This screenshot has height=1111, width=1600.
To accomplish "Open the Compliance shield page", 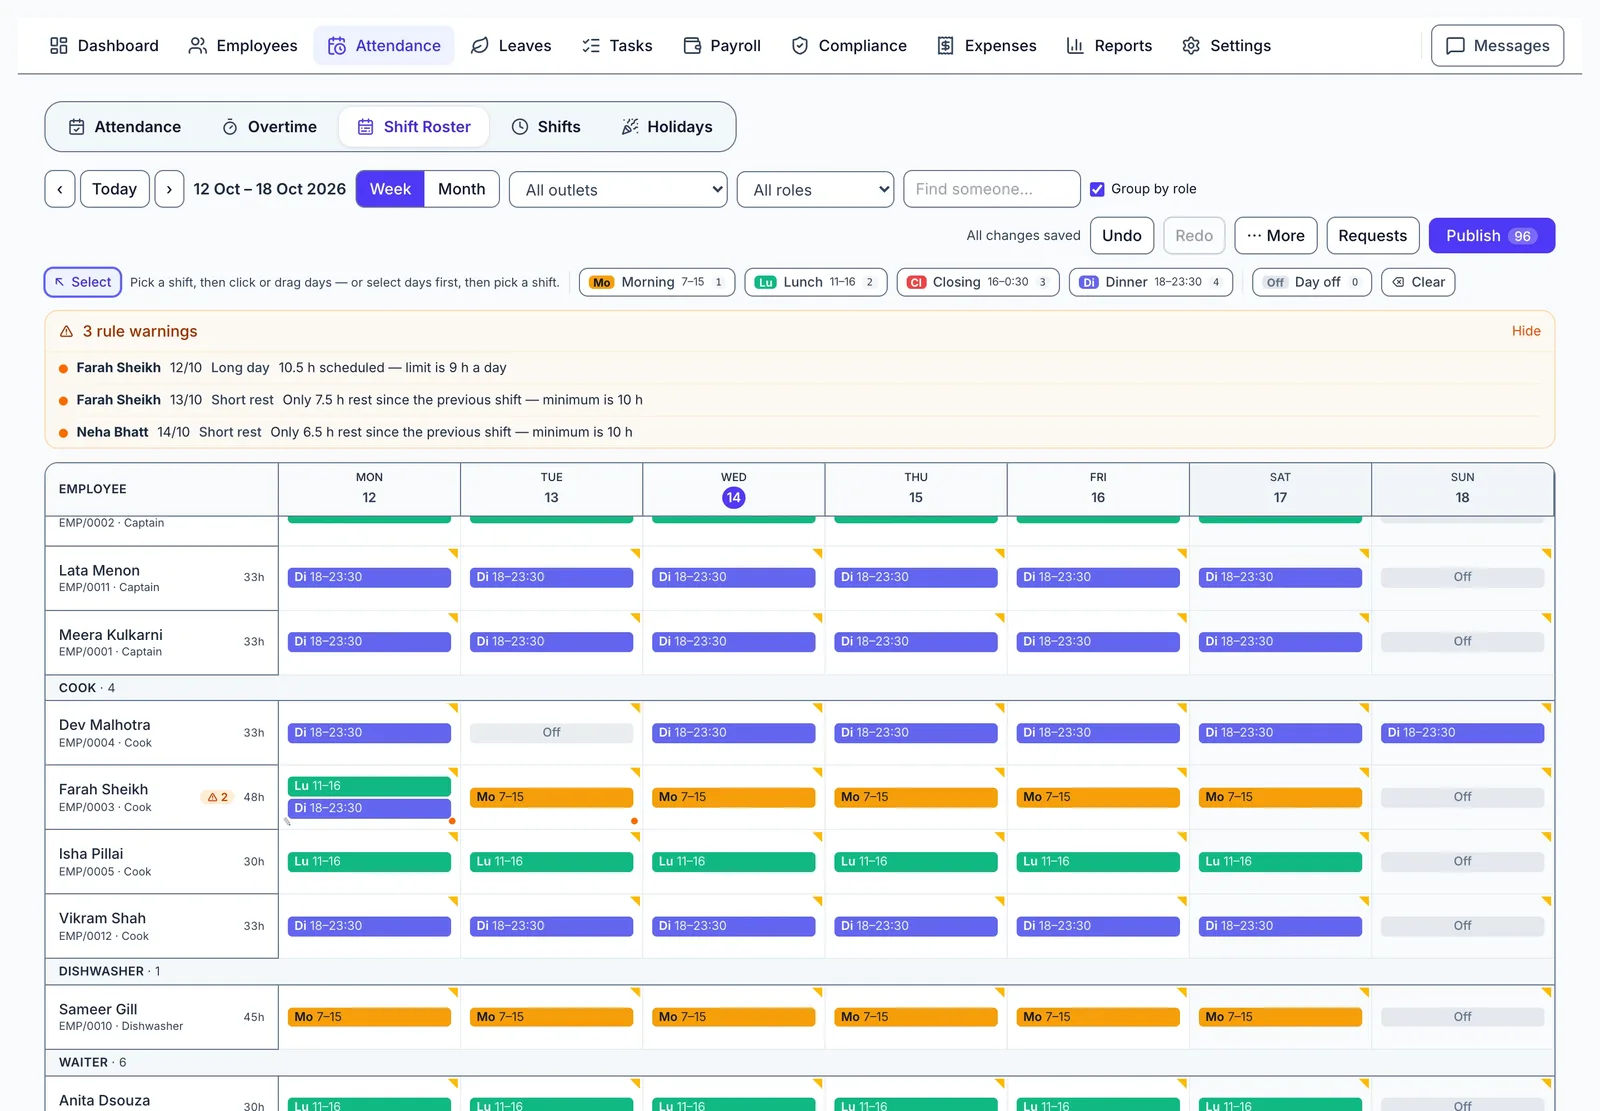I will click(x=848, y=46).
